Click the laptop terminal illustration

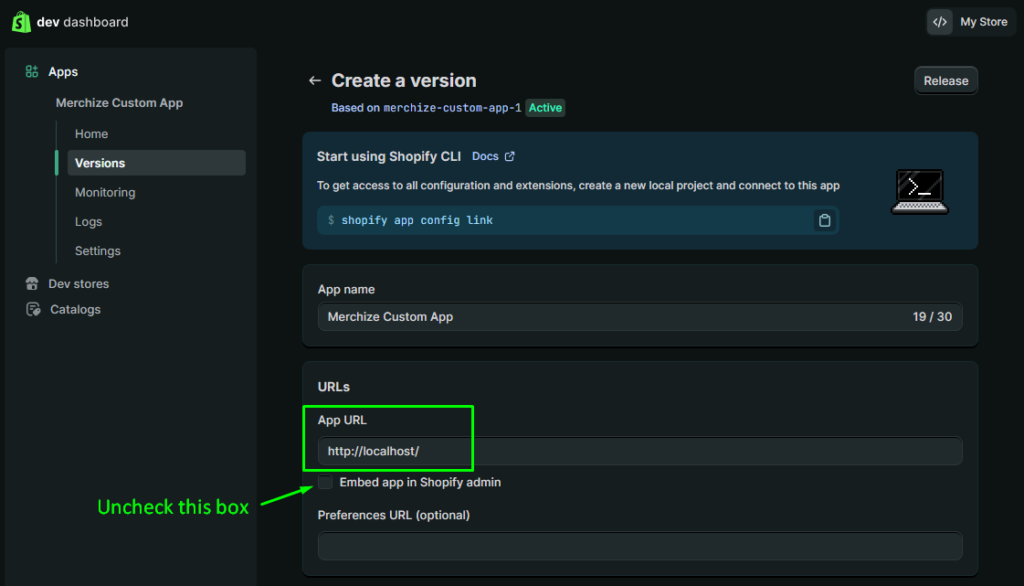tap(920, 191)
